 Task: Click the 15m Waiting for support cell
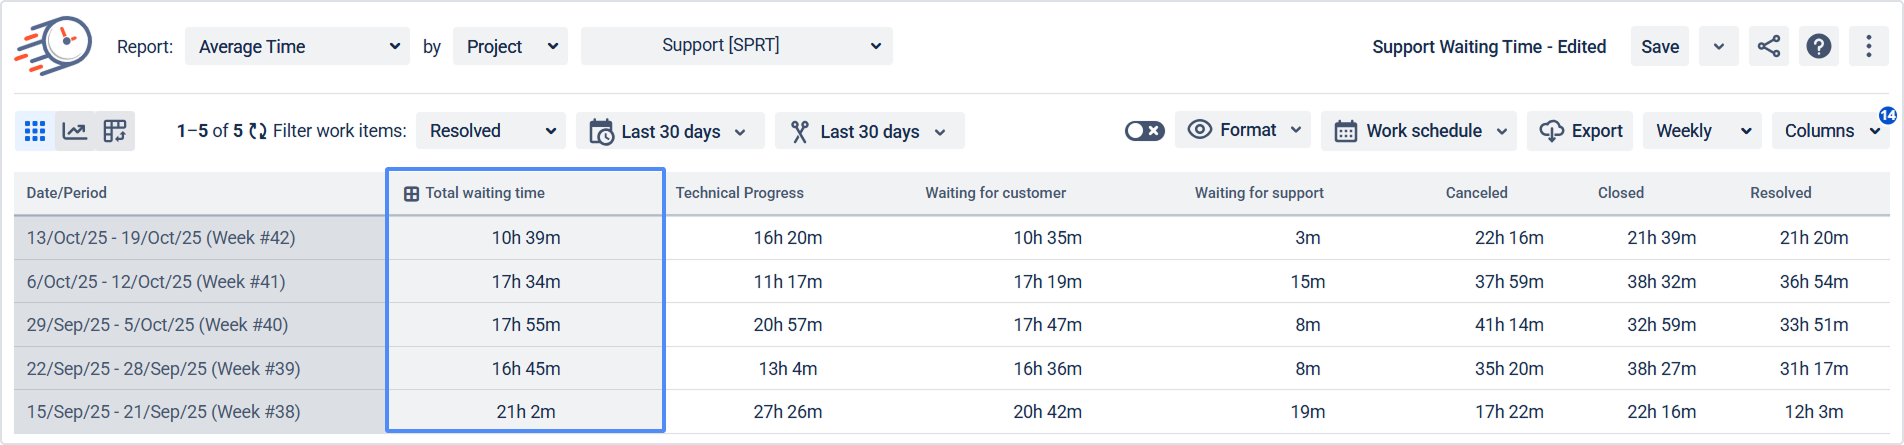(x=1308, y=282)
